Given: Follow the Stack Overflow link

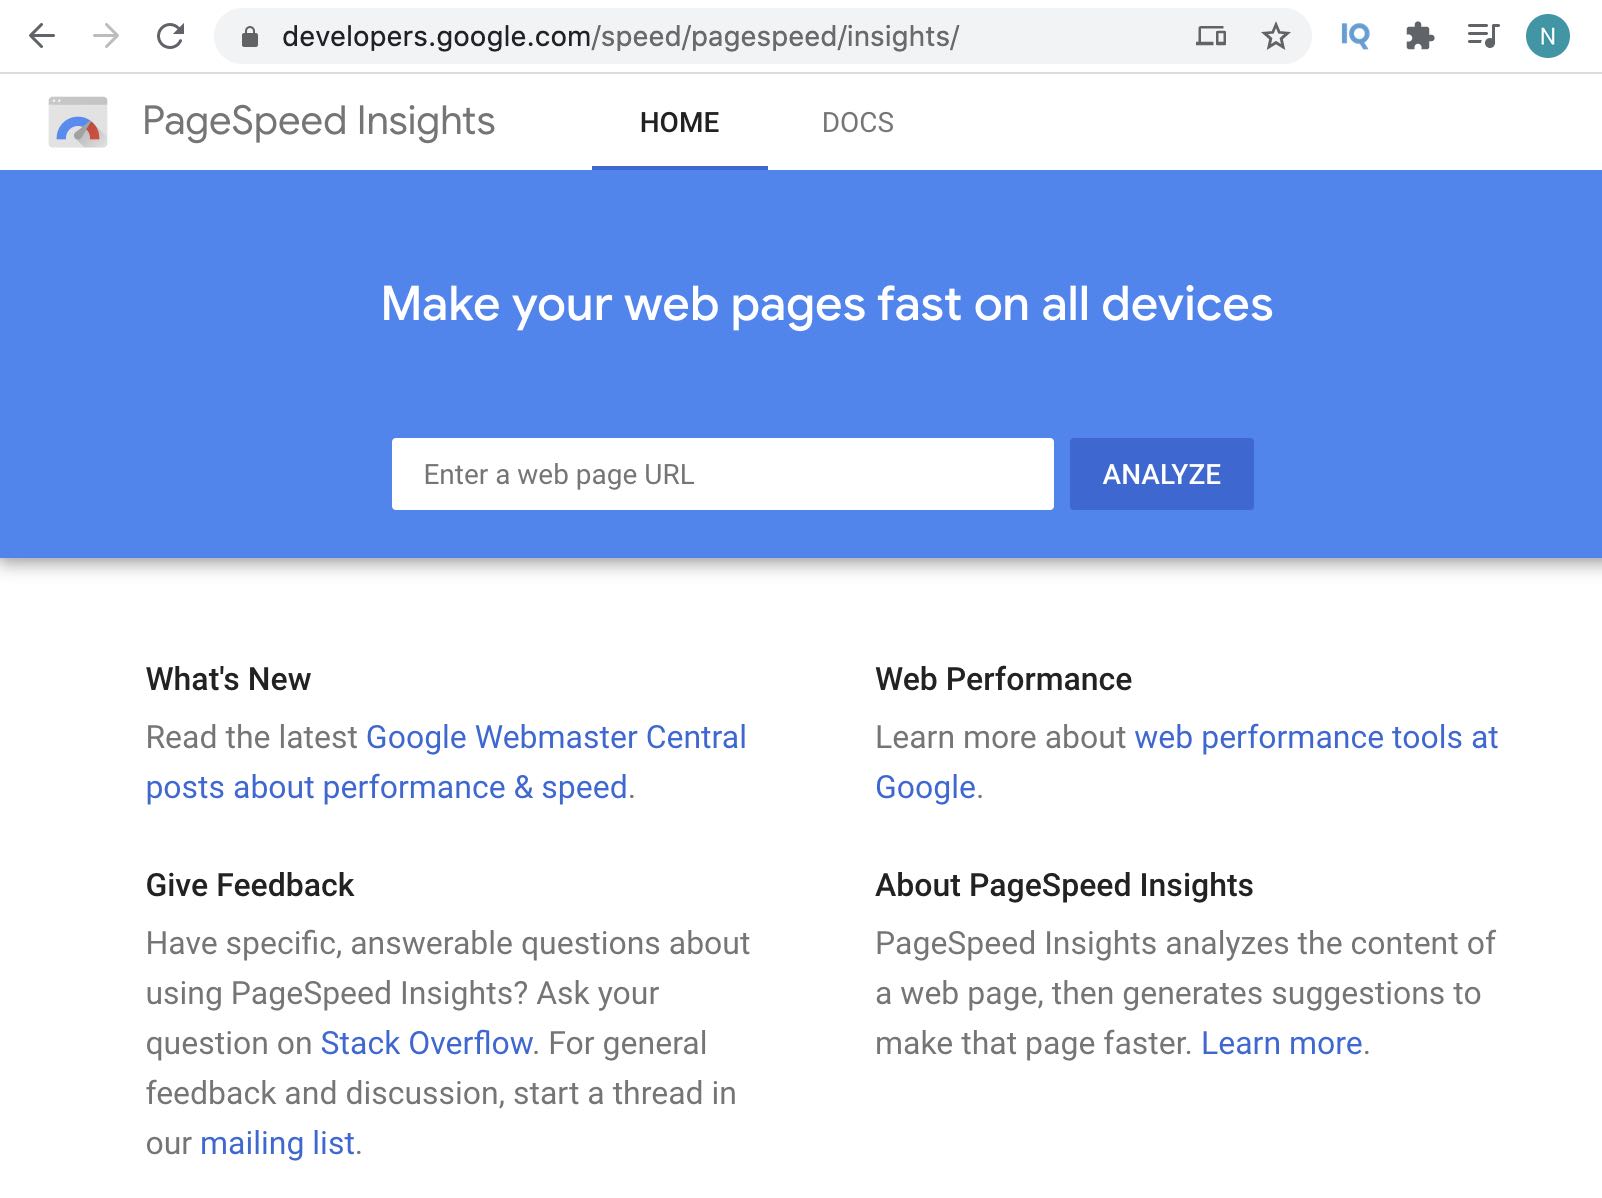Looking at the screenshot, I should click(x=427, y=1043).
